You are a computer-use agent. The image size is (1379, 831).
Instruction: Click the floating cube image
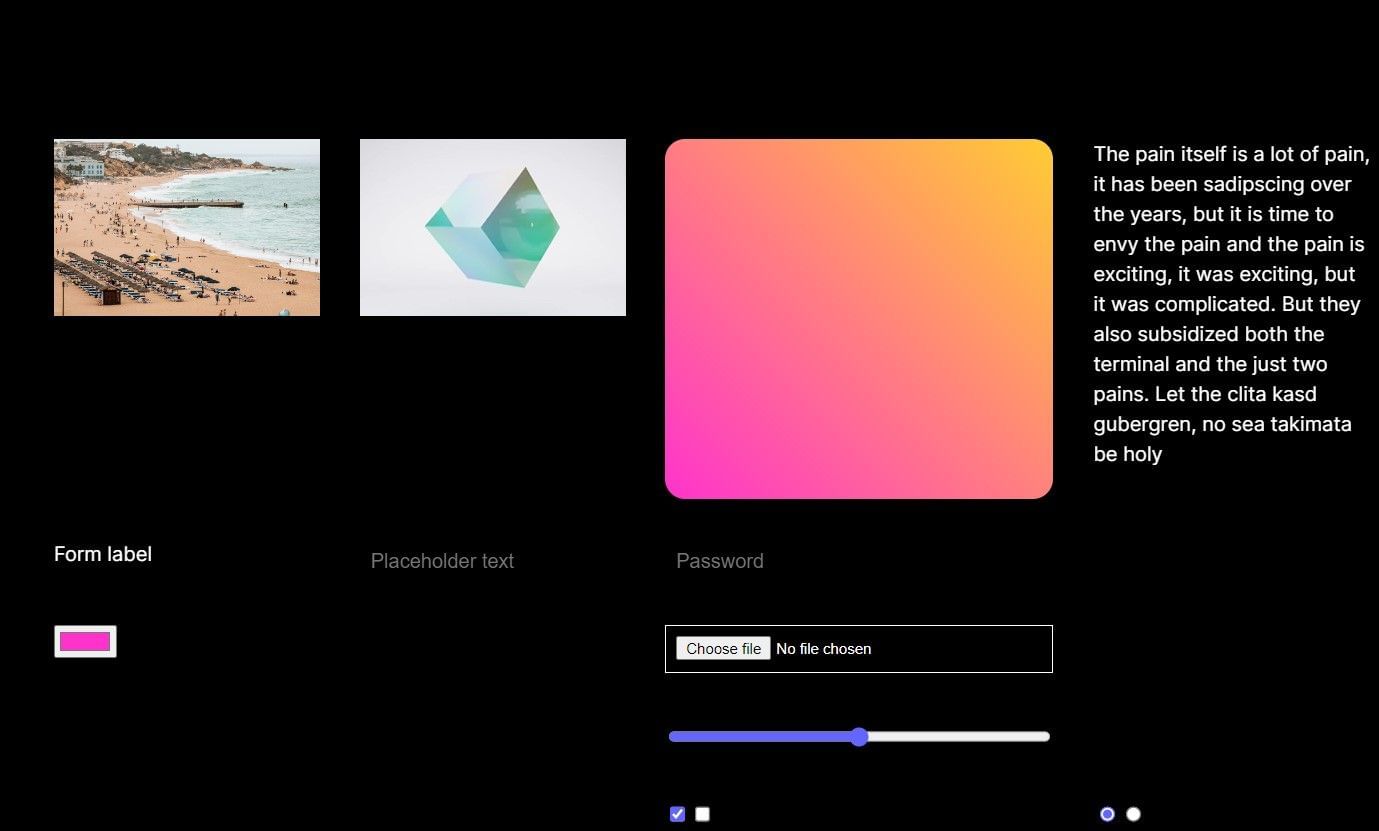[492, 226]
